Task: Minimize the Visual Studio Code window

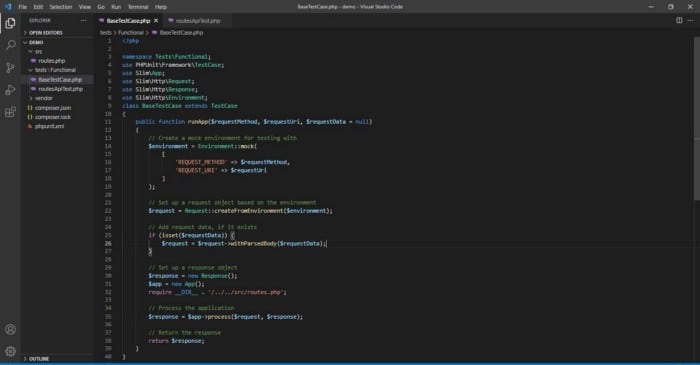Action: (x=651, y=7)
